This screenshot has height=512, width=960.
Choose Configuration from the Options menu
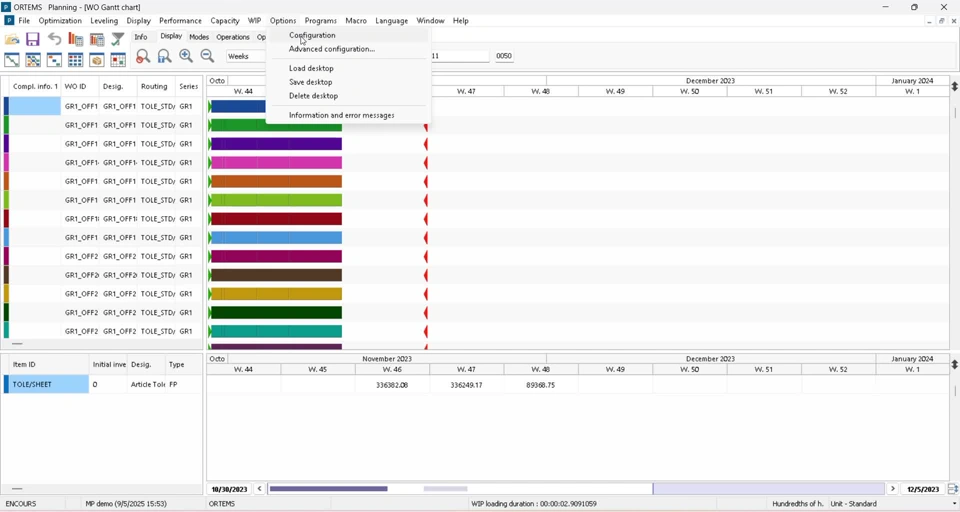click(312, 35)
